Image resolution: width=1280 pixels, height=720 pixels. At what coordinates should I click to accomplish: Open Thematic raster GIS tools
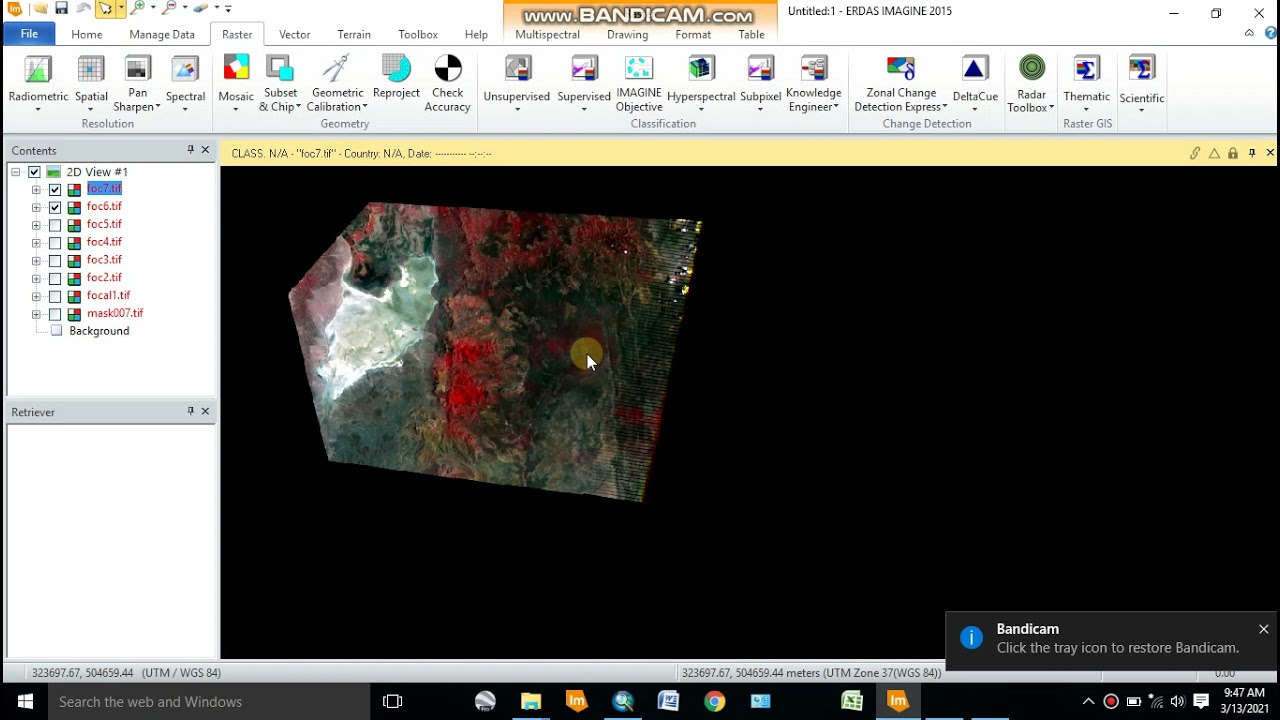tap(1086, 82)
